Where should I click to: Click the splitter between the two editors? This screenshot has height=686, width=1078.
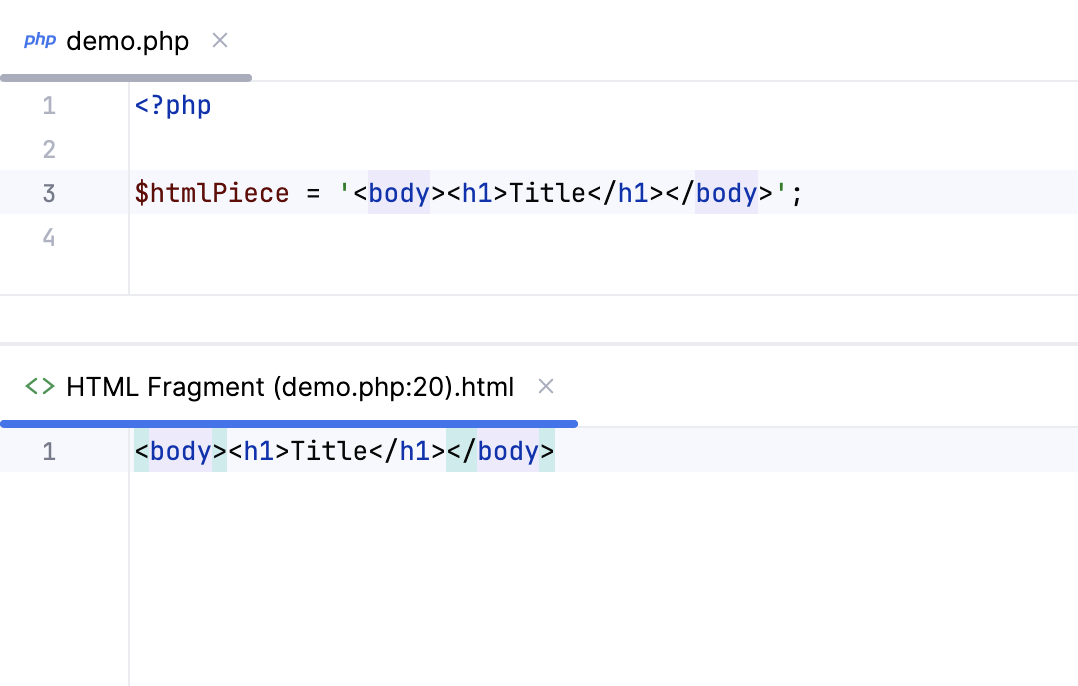tap(539, 322)
